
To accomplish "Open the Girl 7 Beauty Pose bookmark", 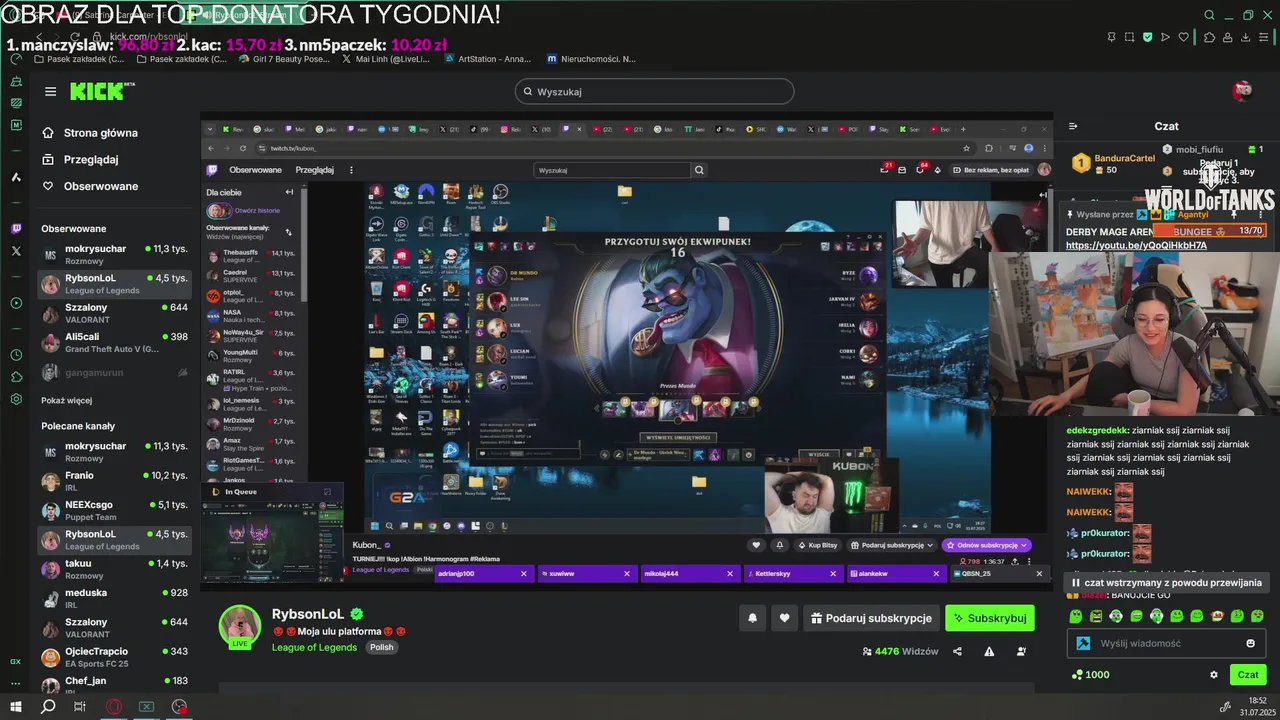I will point(284,59).
